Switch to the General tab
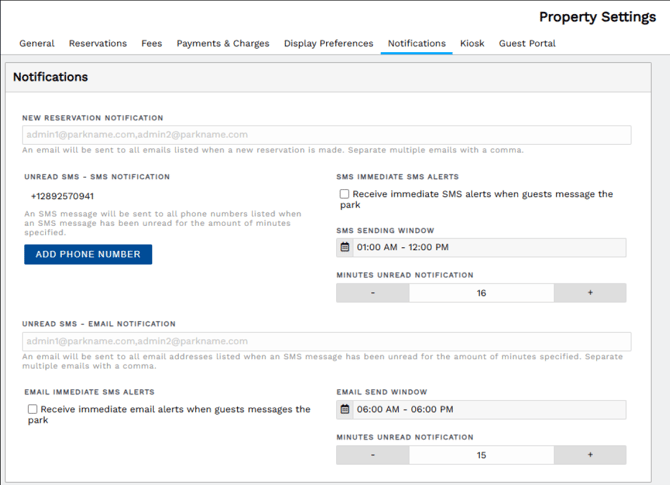Screen dimensions: 670x485 click(x=37, y=44)
